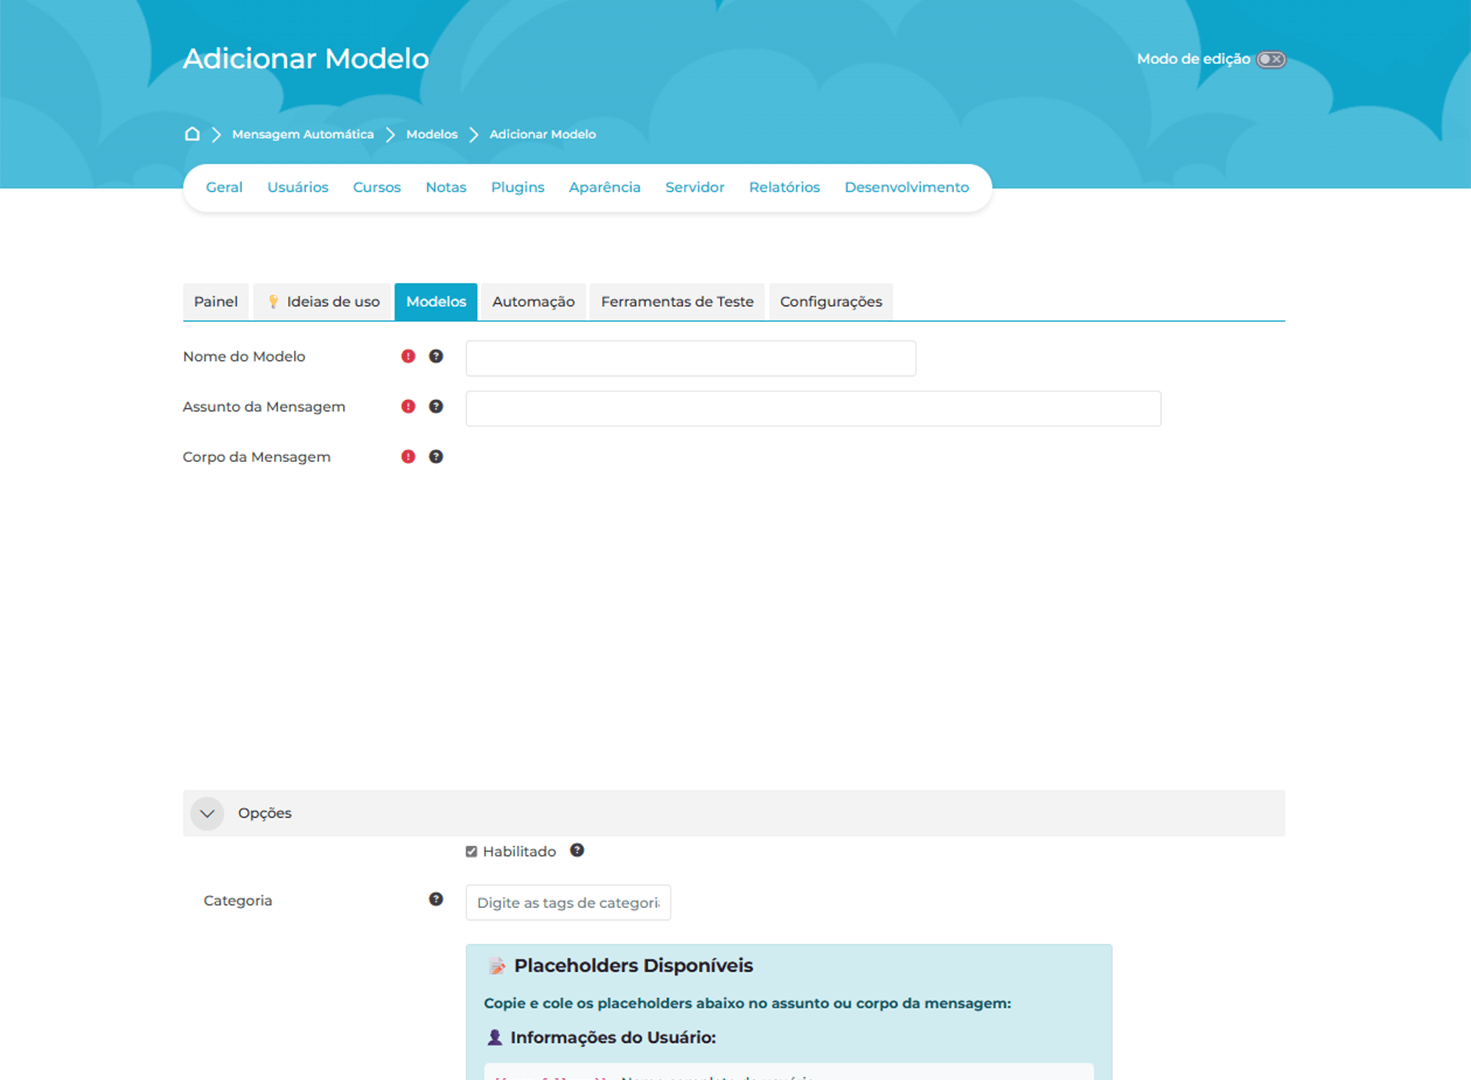This screenshot has height=1080, width=1471.
Task: Click the Assunto da Mensagem input
Action: [x=812, y=408]
